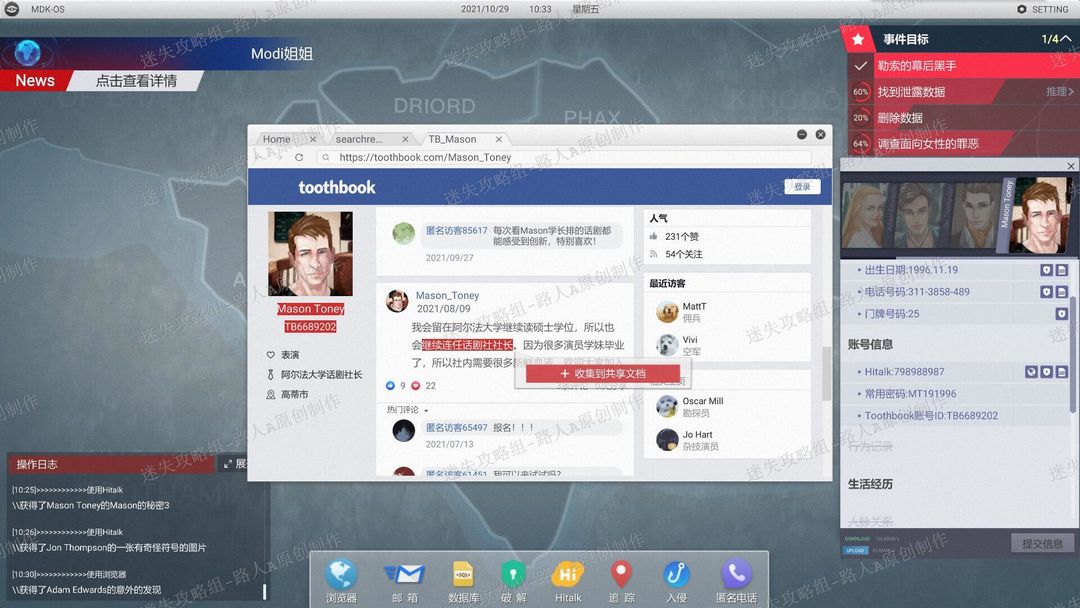
Task: Close the TB_Mason browser tab
Action: point(499,139)
